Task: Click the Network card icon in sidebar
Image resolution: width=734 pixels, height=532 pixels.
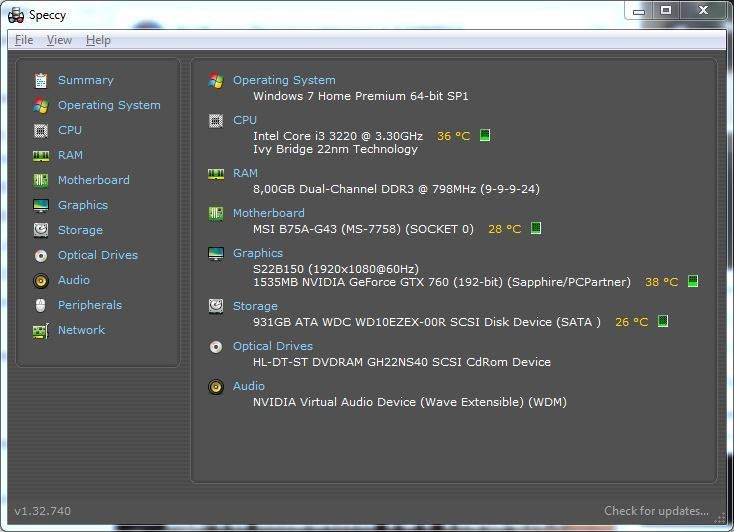Action: pyautogui.click(x=41, y=331)
